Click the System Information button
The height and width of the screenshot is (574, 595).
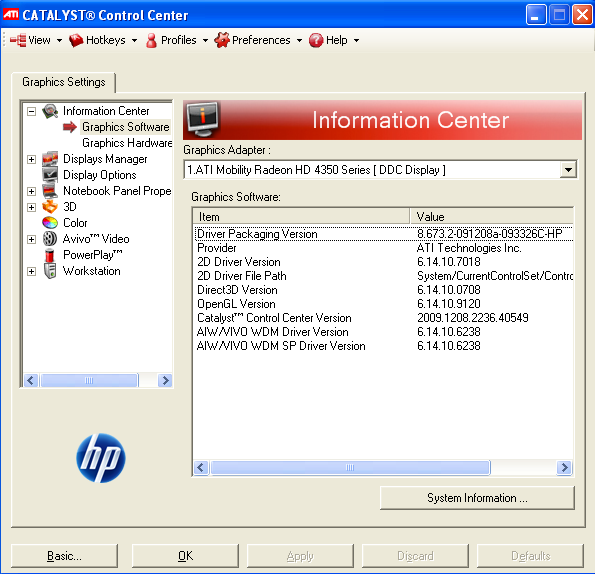click(x=477, y=498)
